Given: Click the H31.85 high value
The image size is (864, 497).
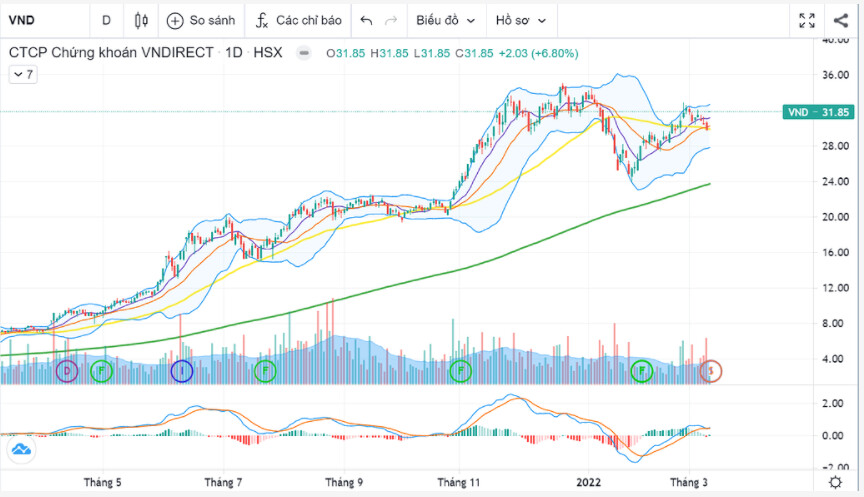Looking at the screenshot, I should 389,53.
